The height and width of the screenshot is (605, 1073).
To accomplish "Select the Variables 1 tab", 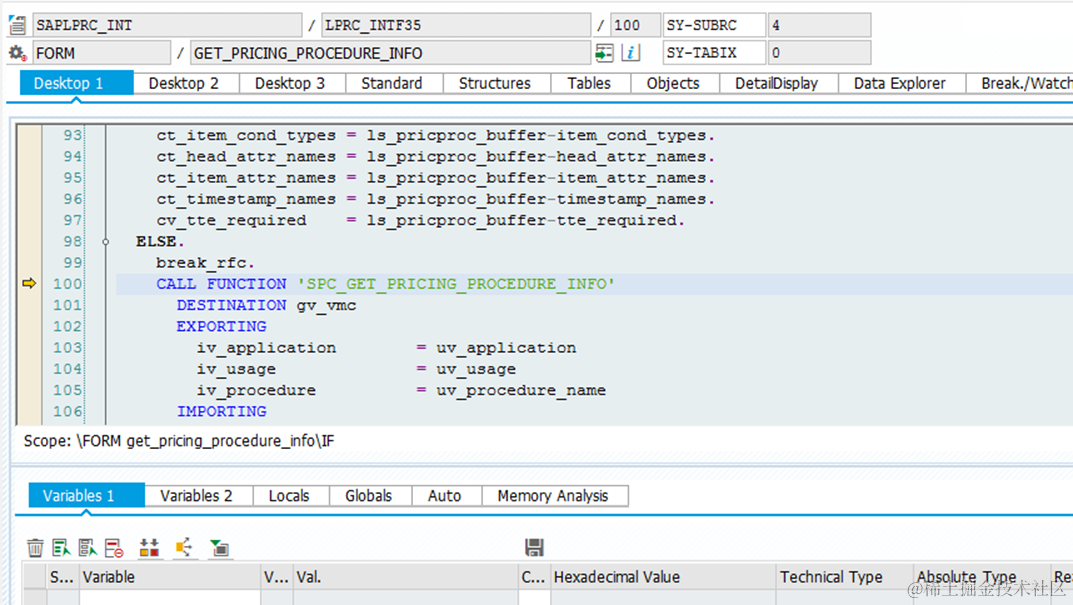I will point(86,495).
